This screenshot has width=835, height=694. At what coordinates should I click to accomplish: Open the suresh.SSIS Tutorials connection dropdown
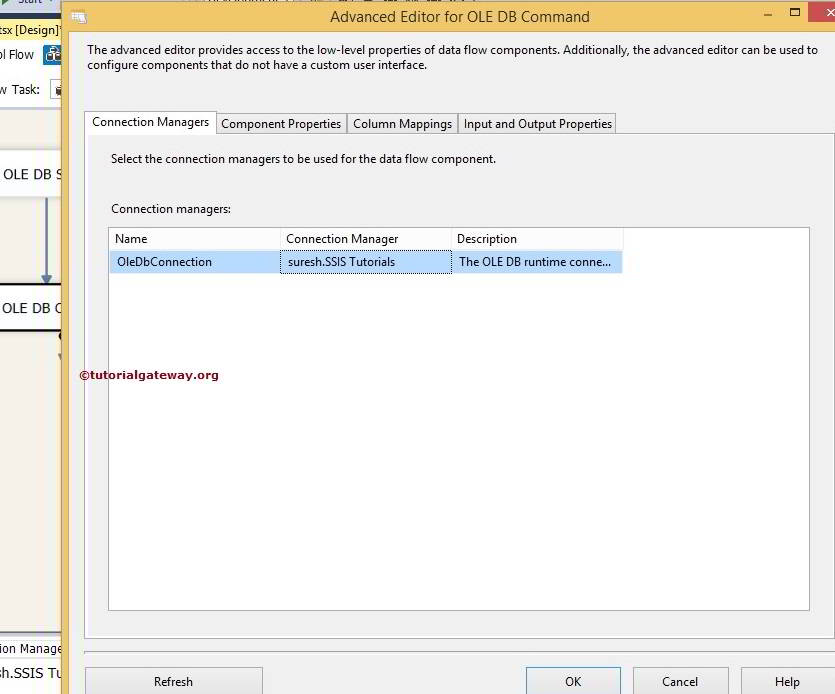pyautogui.click(x=365, y=261)
